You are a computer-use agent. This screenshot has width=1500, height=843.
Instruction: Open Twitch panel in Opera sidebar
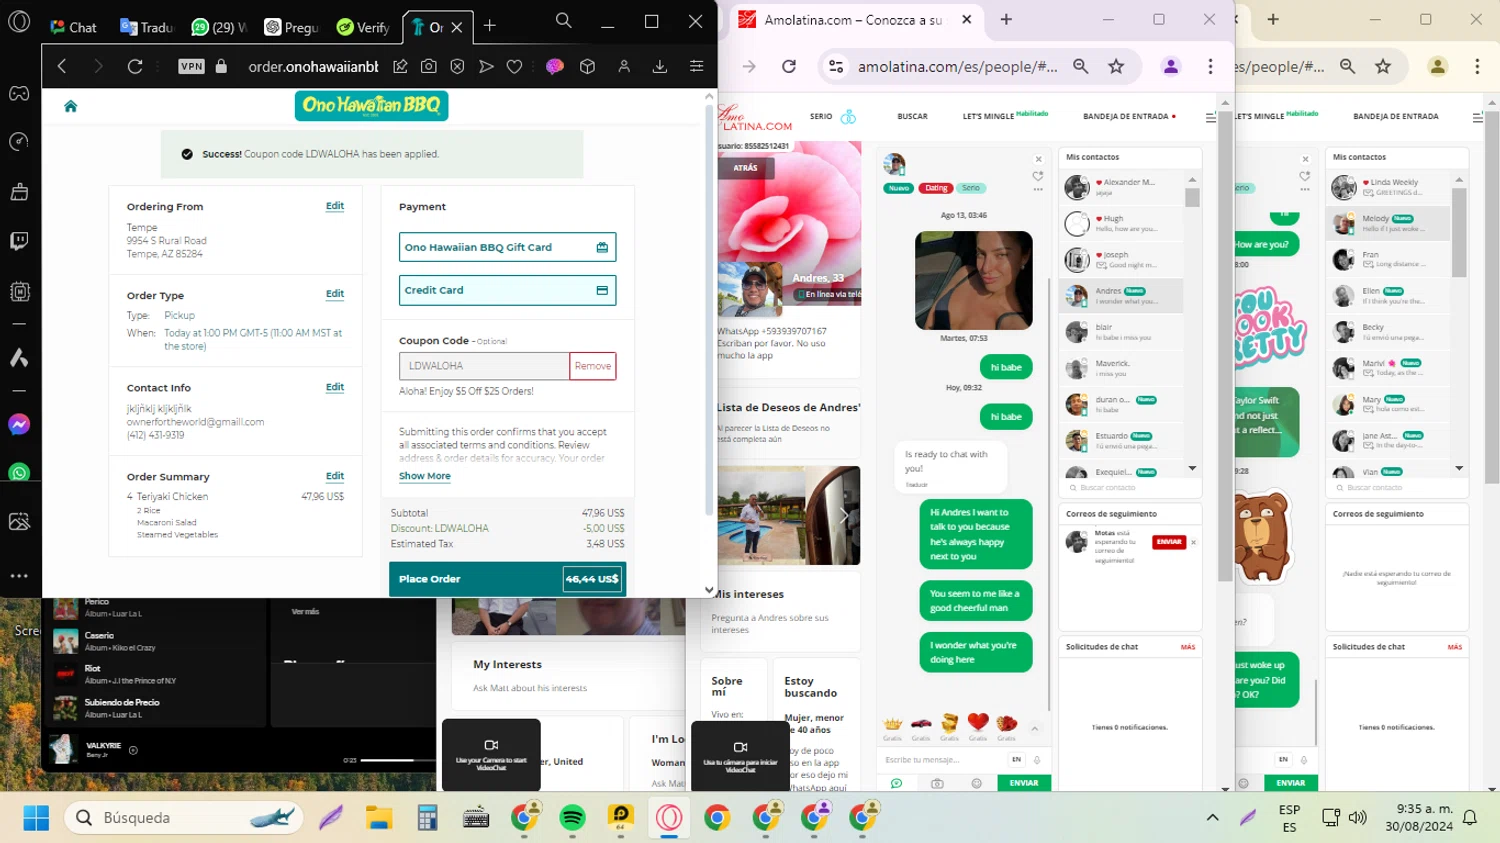19,241
